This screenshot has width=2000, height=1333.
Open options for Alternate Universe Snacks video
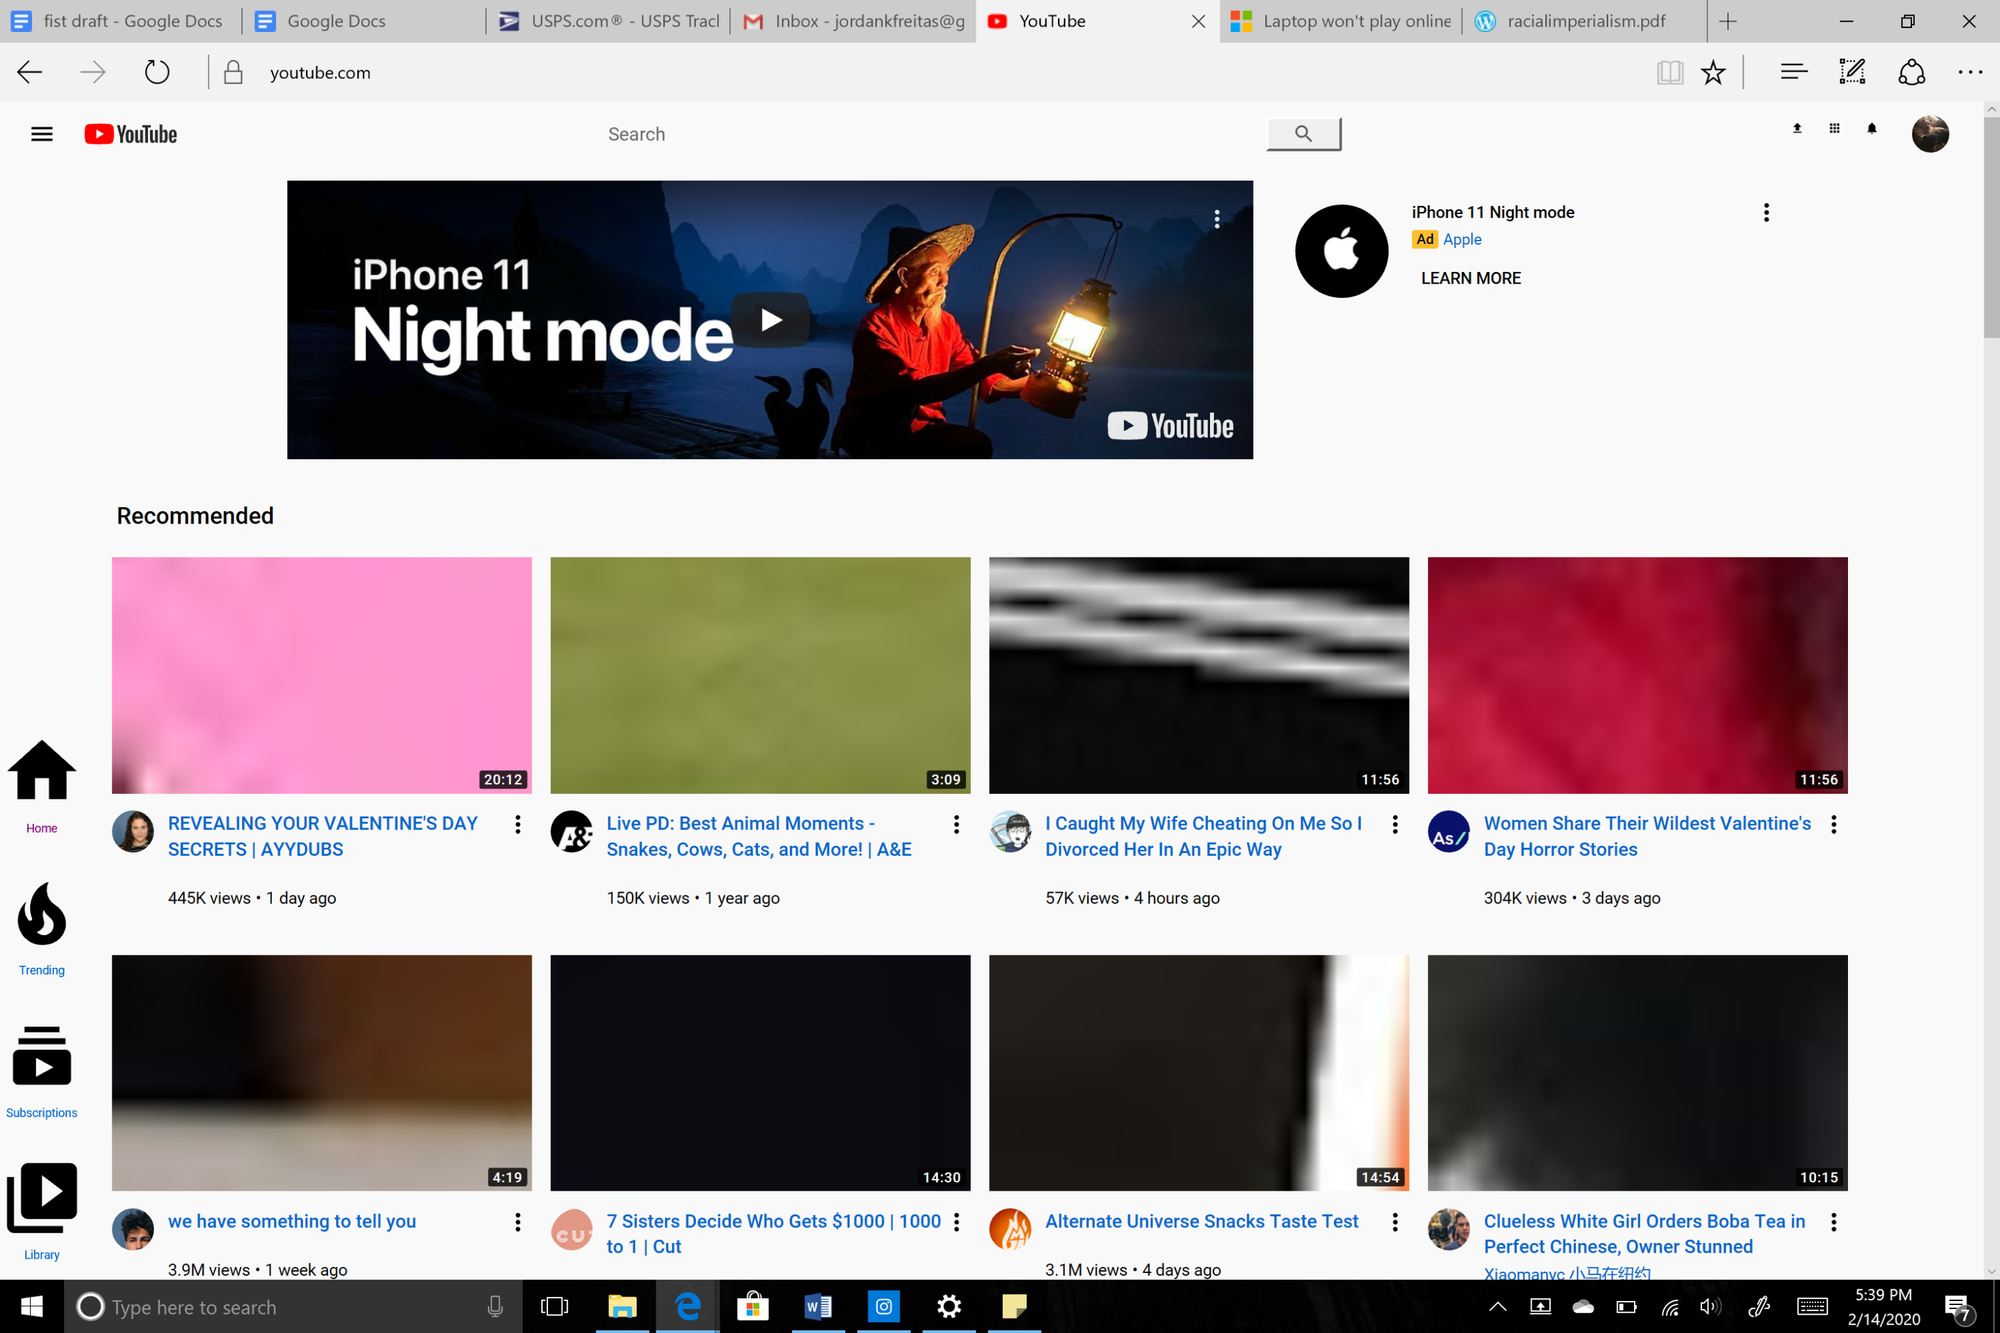click(1395, 1222)
